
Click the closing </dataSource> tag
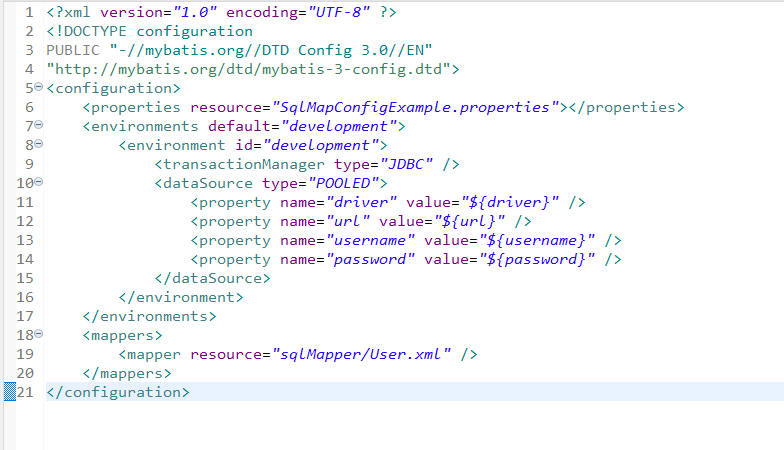point(212,278)
